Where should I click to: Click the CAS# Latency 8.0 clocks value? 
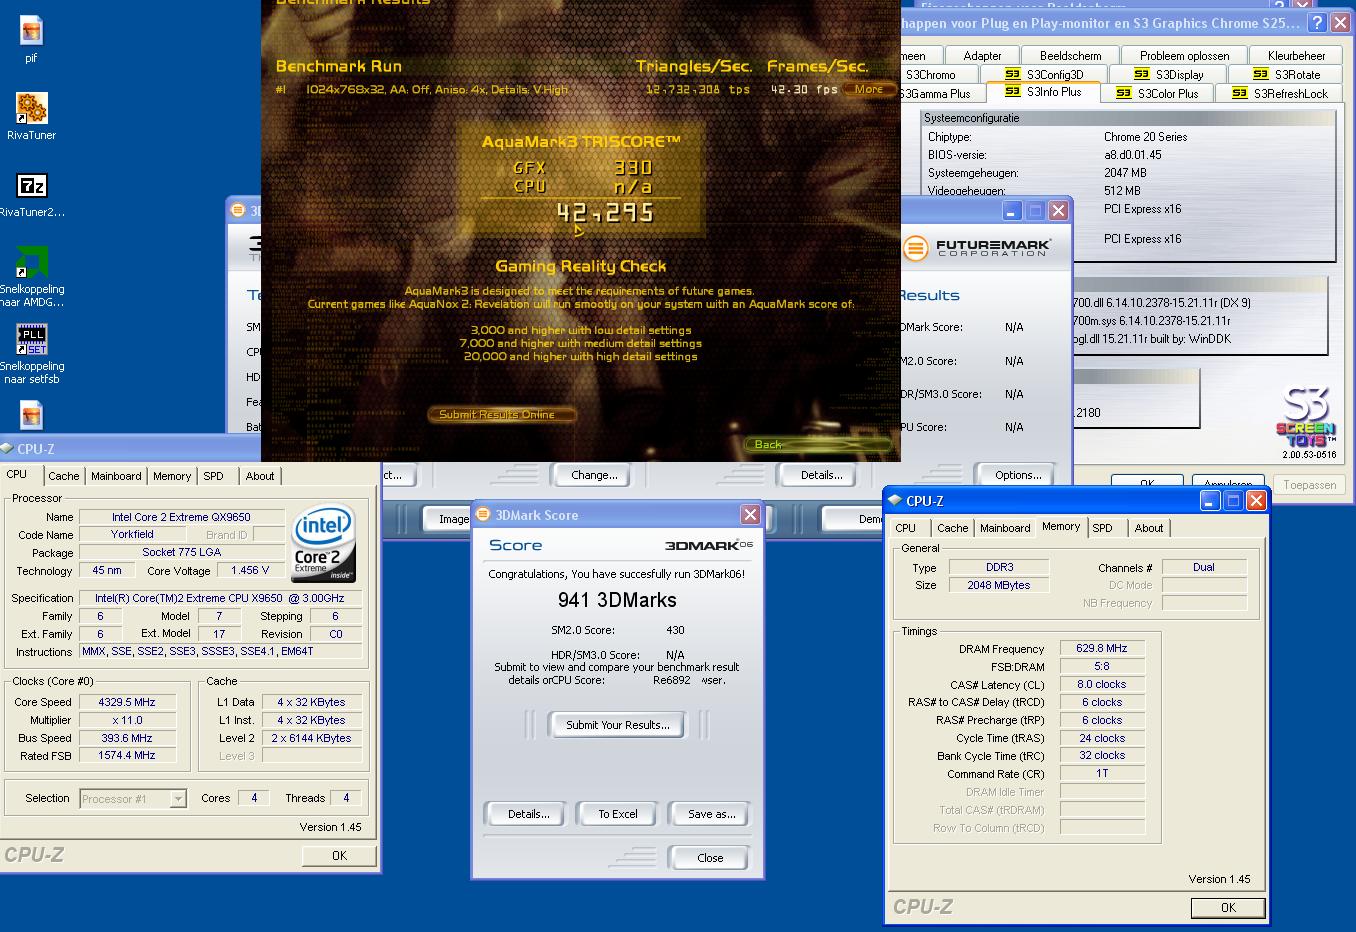(x=1102, y=684)
